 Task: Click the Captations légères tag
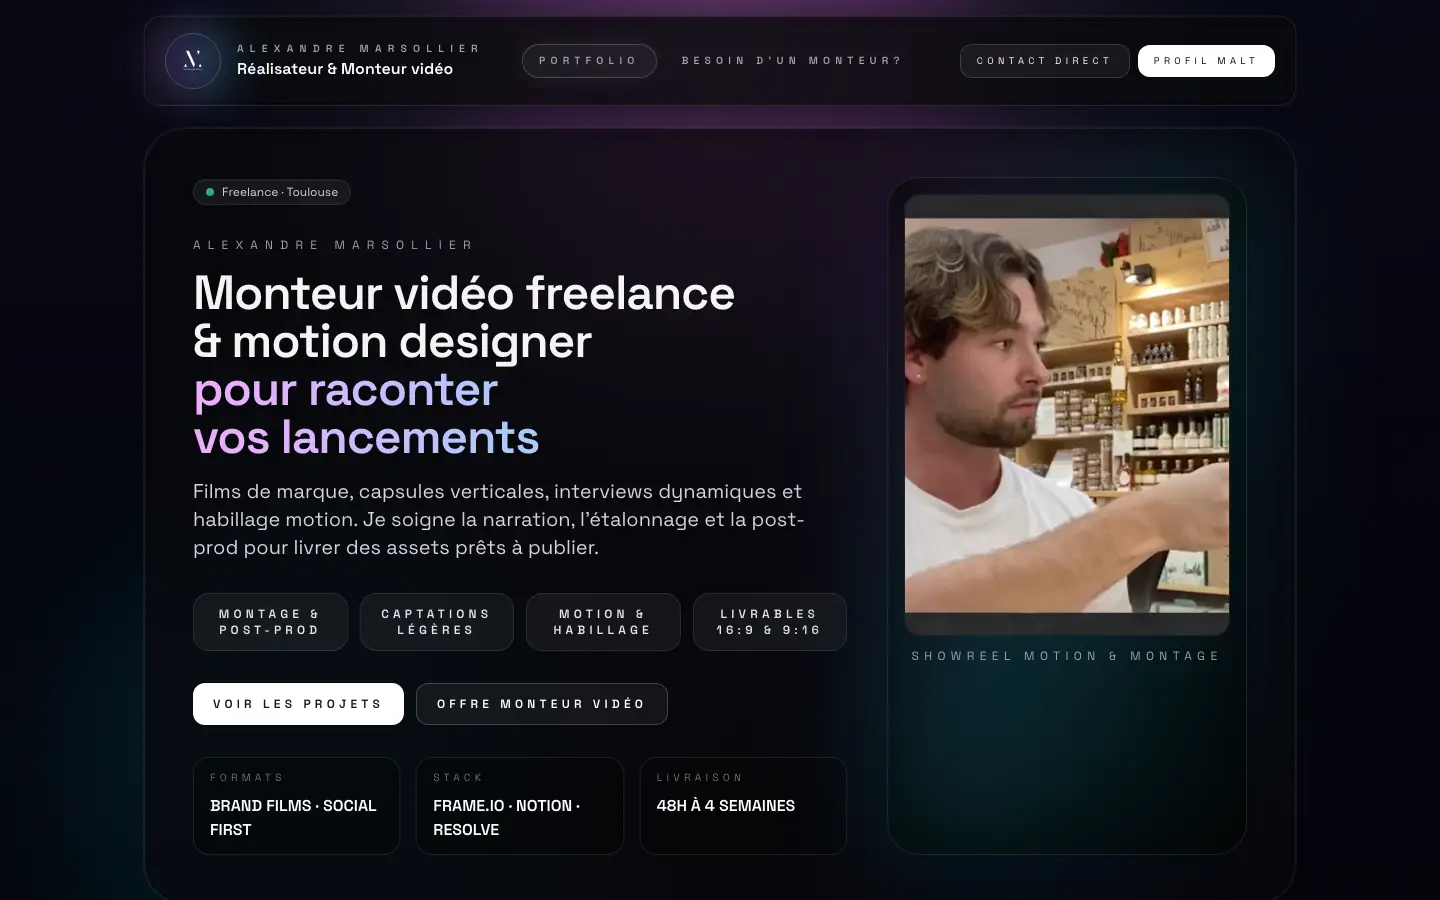coord(437,622)
